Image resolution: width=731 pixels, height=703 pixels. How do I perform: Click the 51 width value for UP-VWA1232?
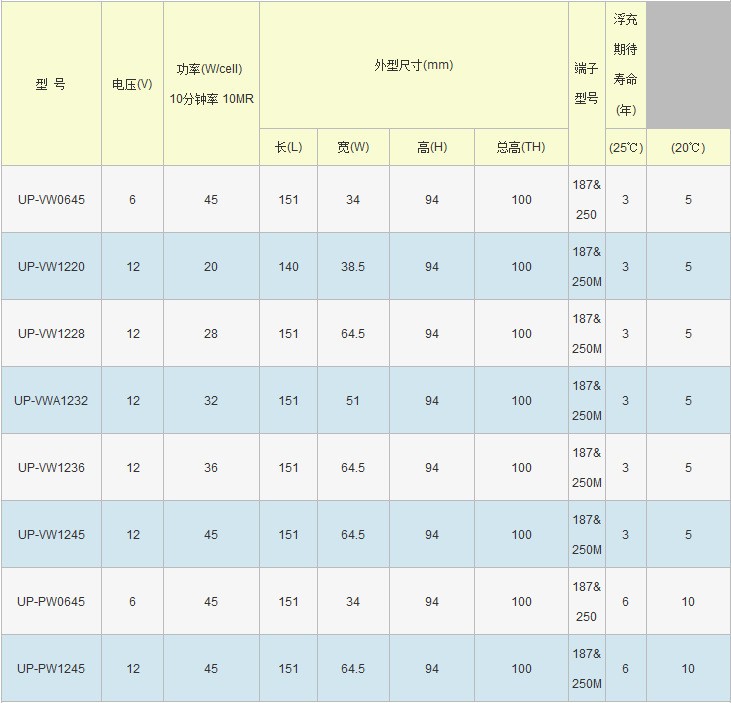(x=353, y=400)
